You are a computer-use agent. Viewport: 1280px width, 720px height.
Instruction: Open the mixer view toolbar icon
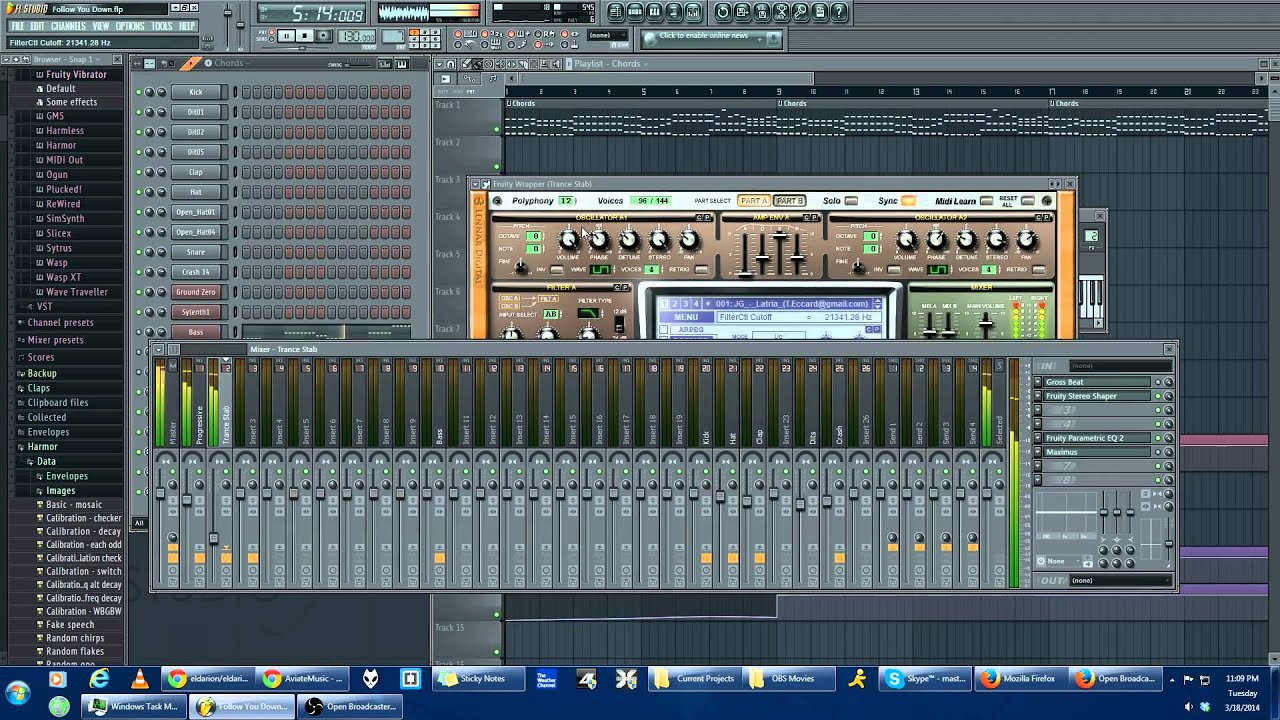pyautogui.click(x=693, y=12)
